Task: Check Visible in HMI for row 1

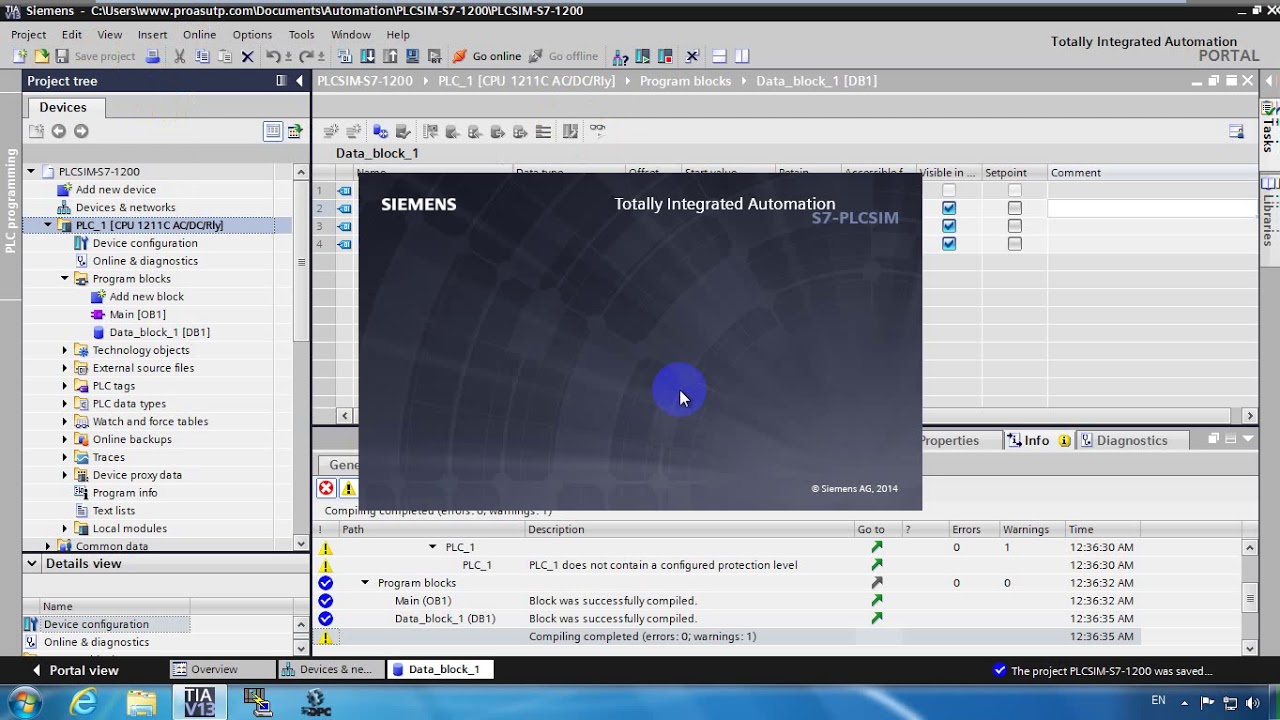Action: click(x=949, y=190)
